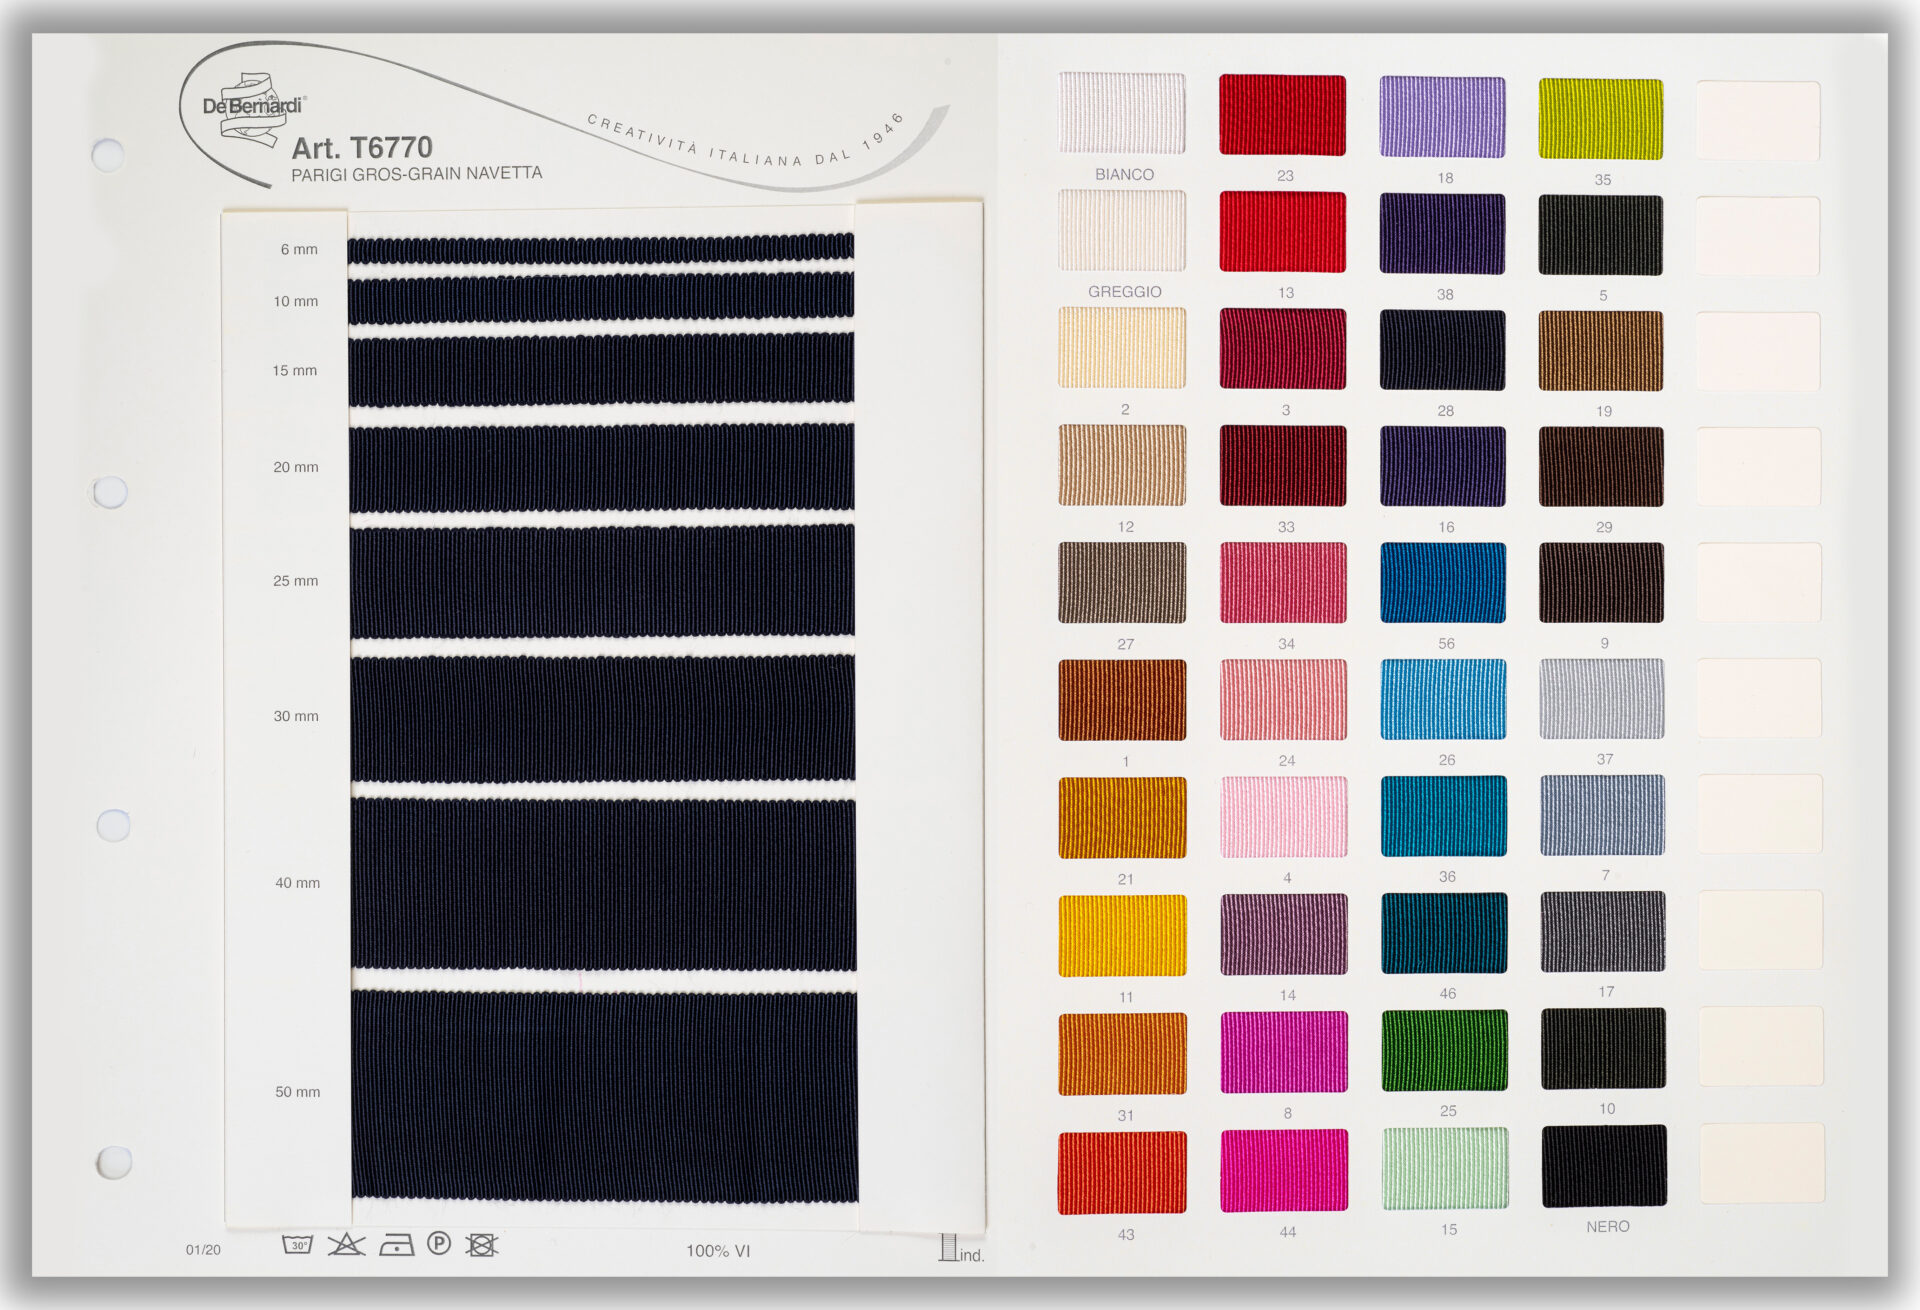Select the orange-red swatch numbered 43

coord(1123,1173)
